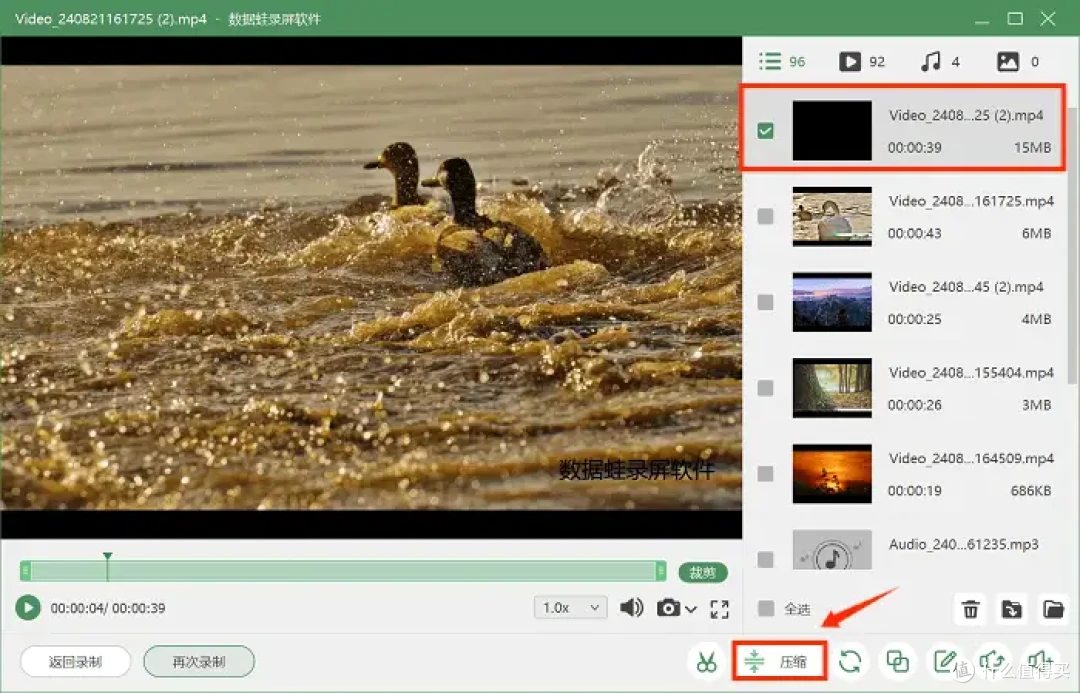Select black thumbnail of Video_2408...25 (2).mp4
1080x693 pixels.
pos(832,131)
